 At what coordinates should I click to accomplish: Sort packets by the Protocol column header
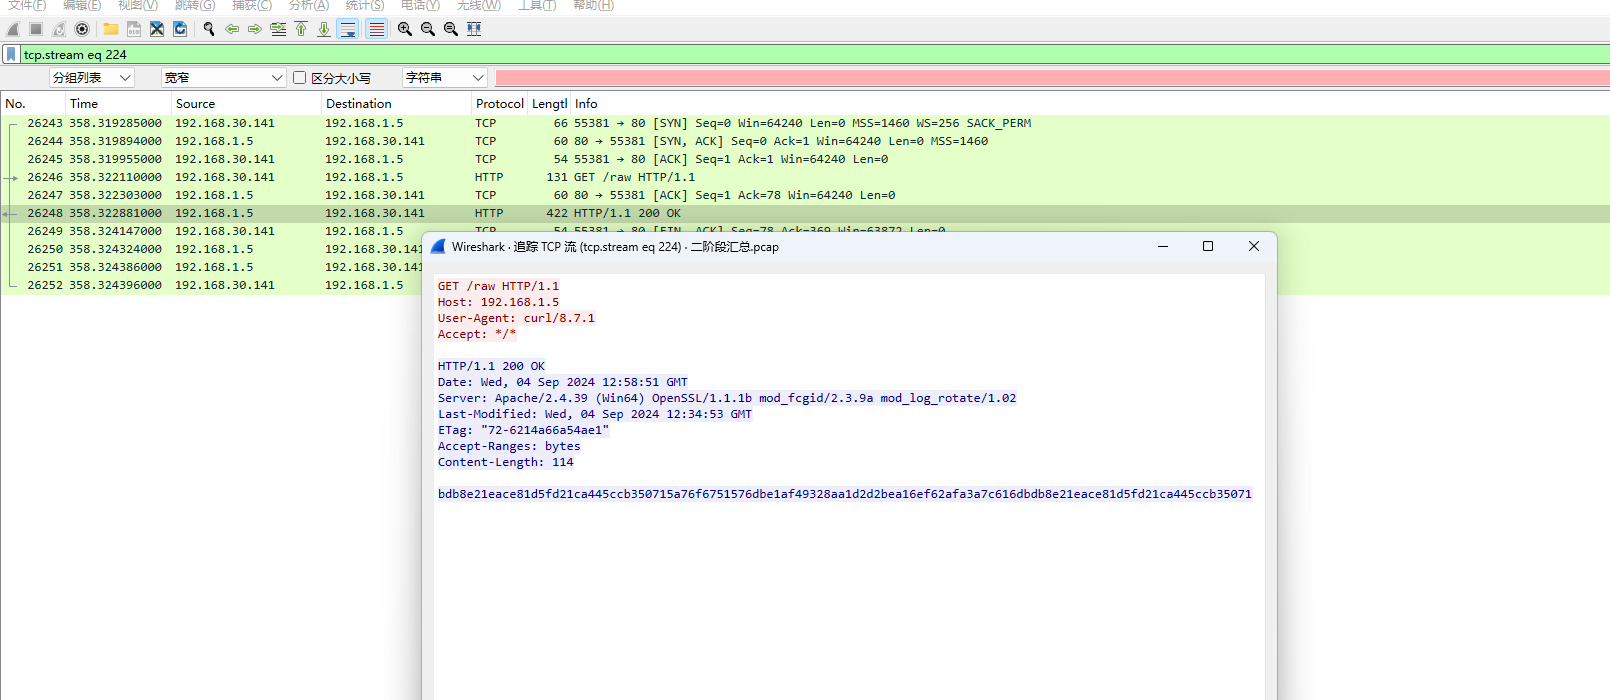tap(499, 104)
